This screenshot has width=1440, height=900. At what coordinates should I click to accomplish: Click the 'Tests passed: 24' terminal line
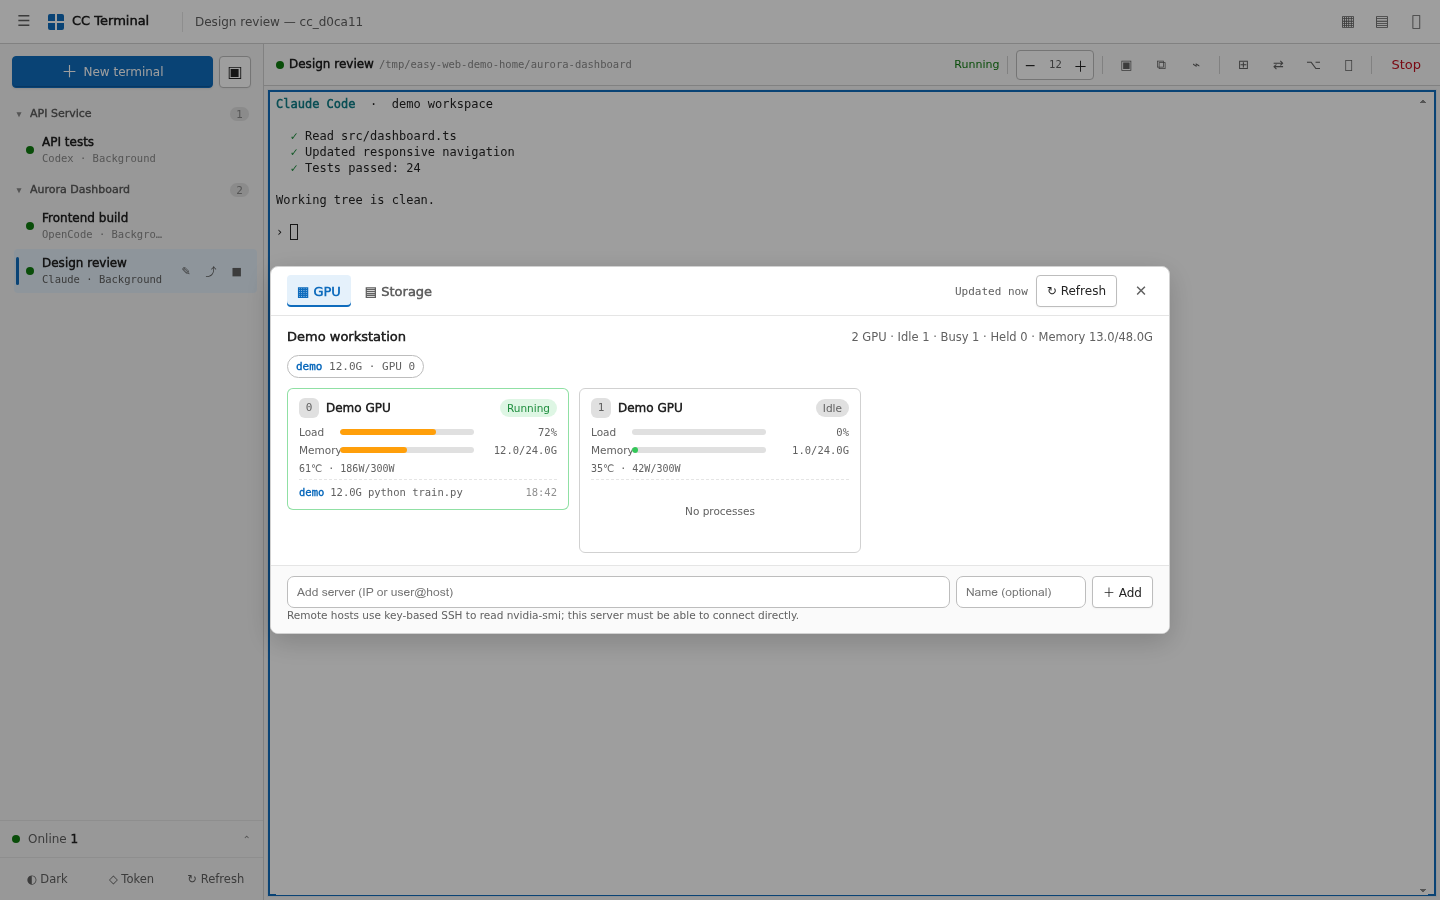[362, 168]
